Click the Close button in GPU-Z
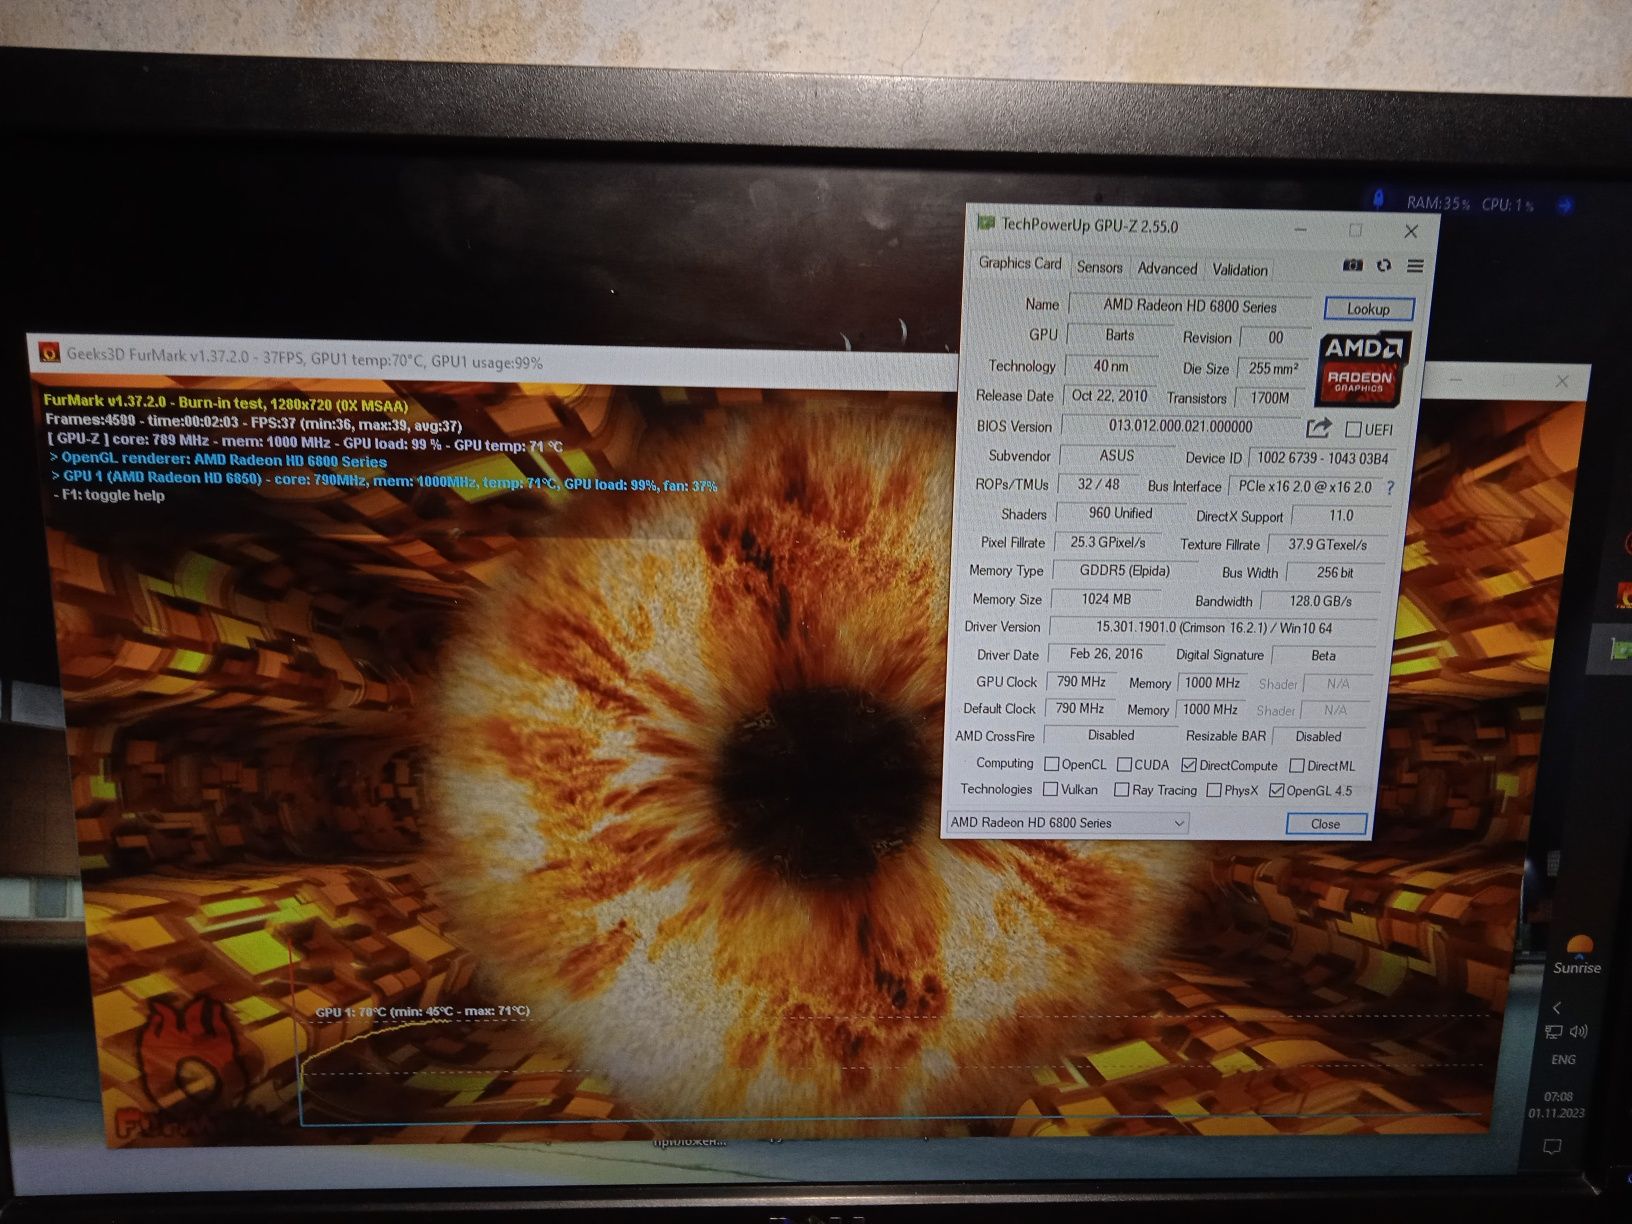Viewport: 1632px width, 1224px height. (x=1325, y=824)
